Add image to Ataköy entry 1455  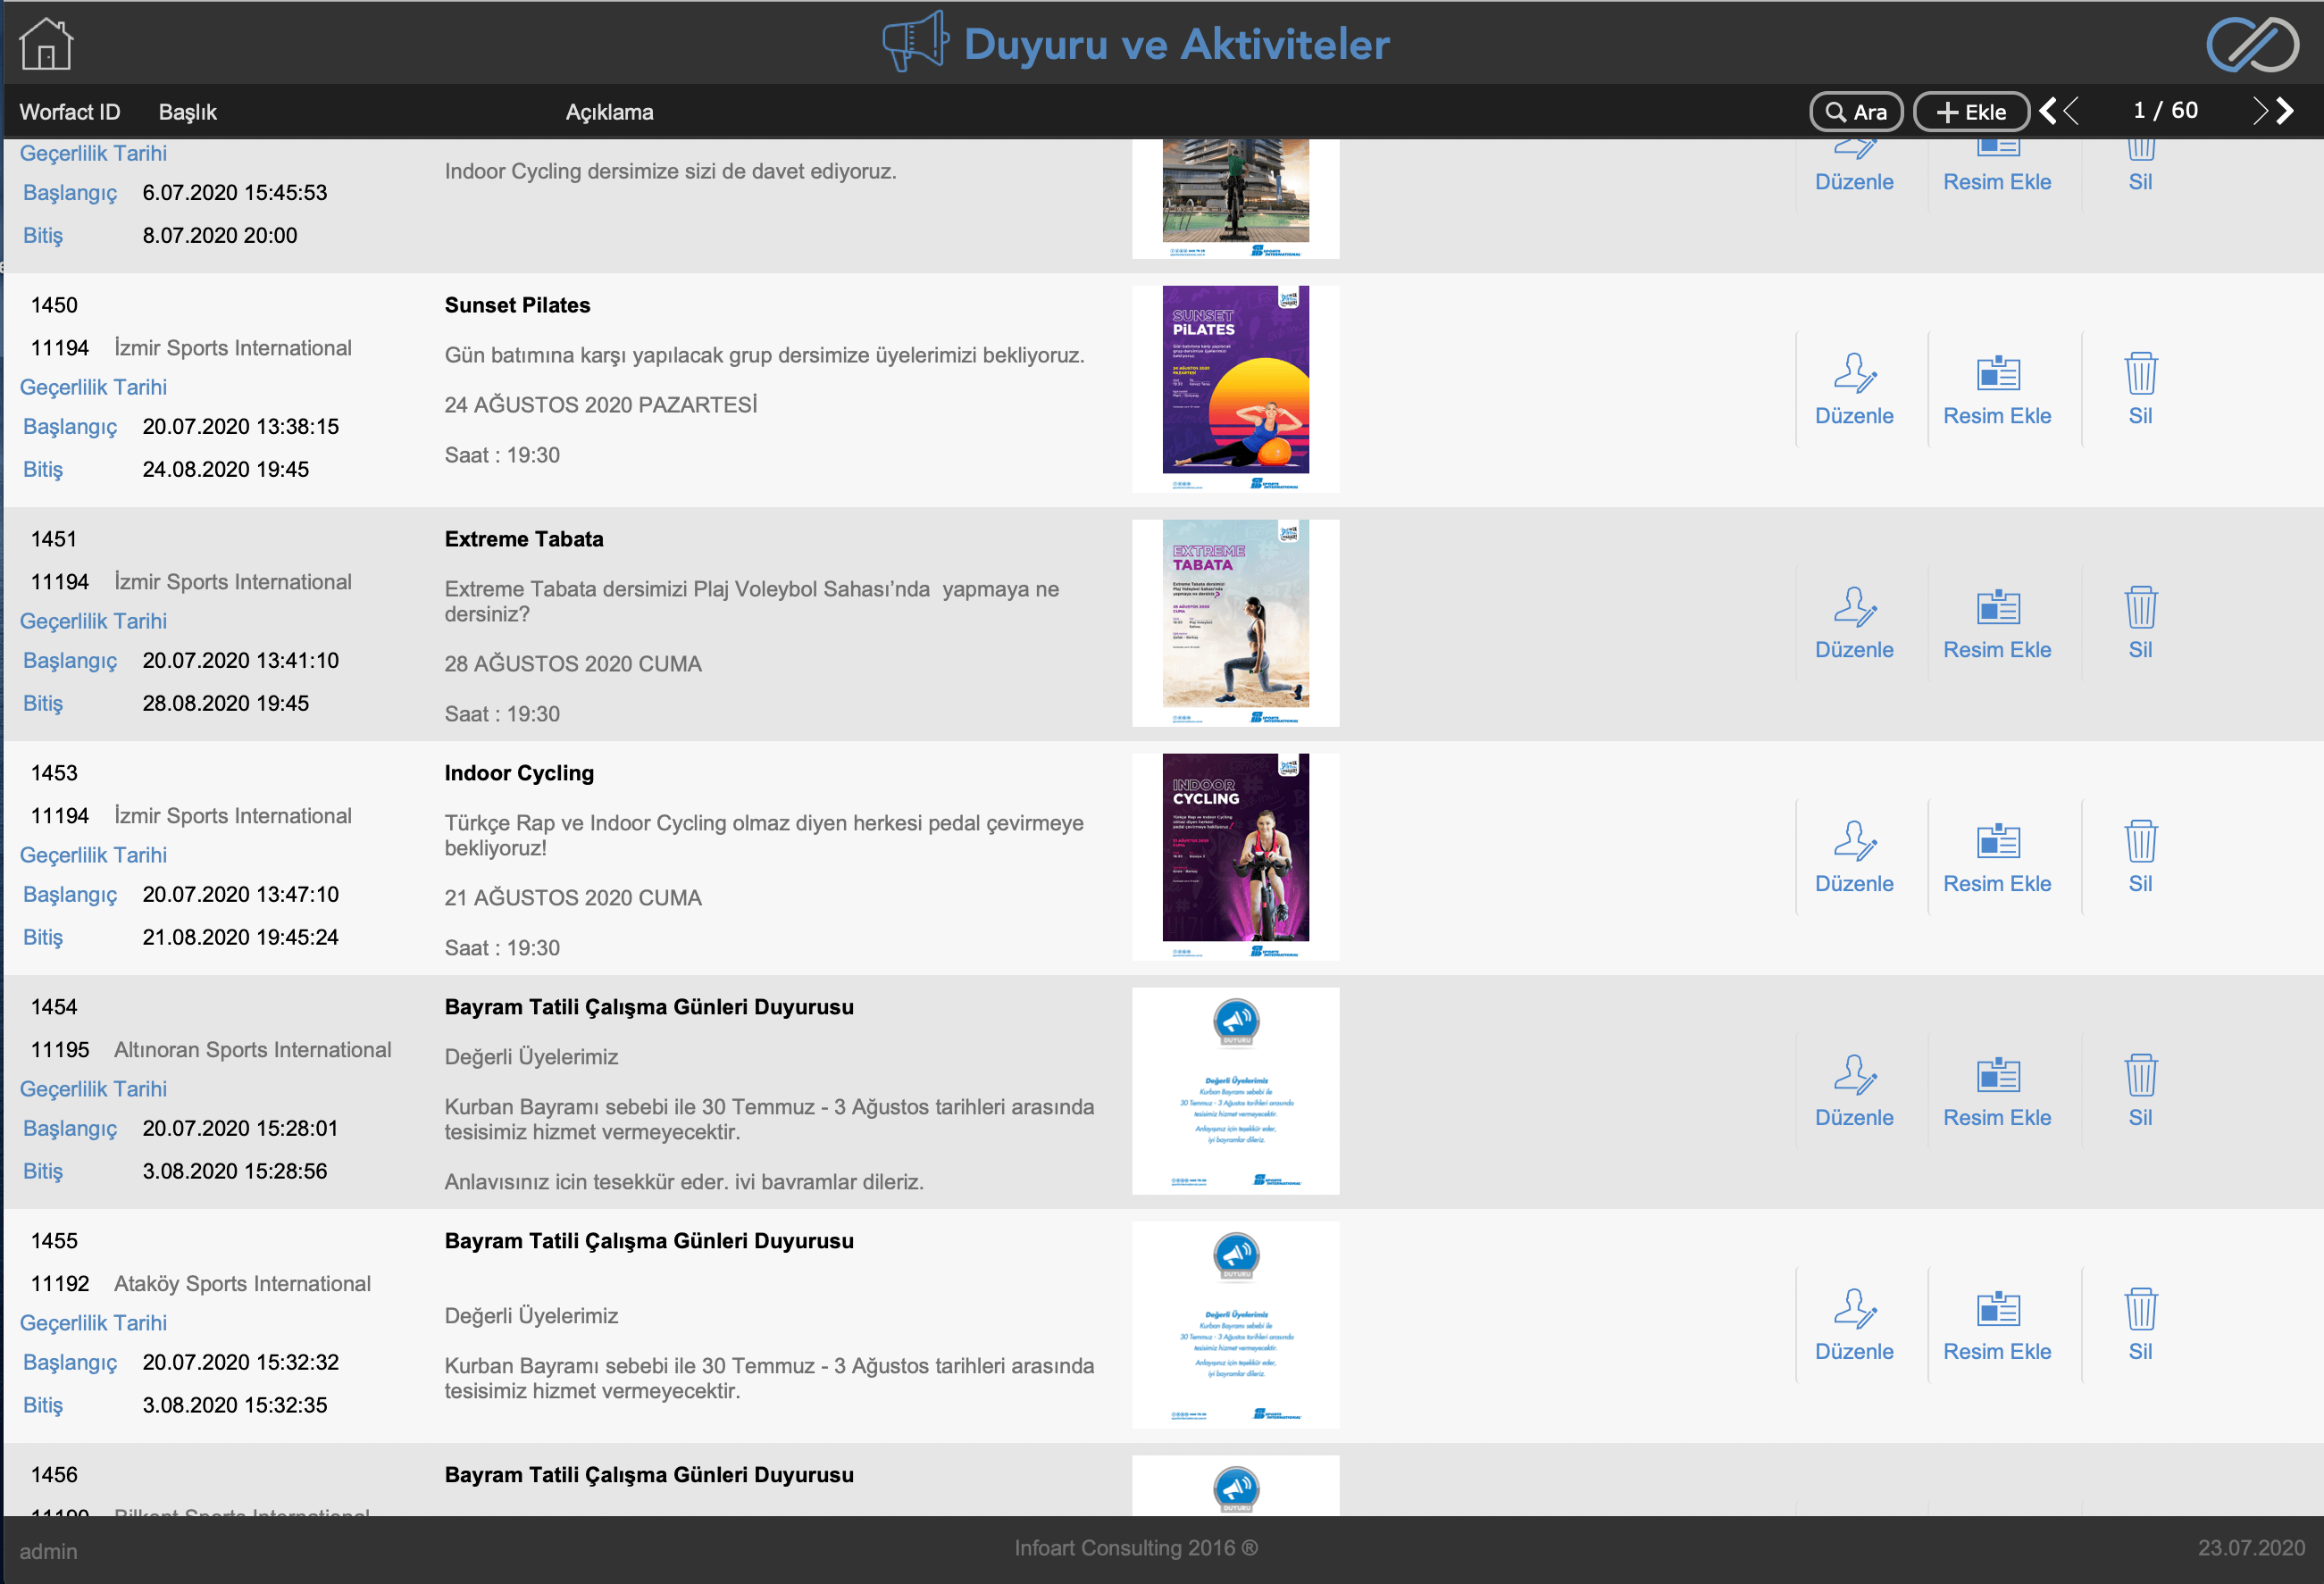(x=1997, y=1326)
